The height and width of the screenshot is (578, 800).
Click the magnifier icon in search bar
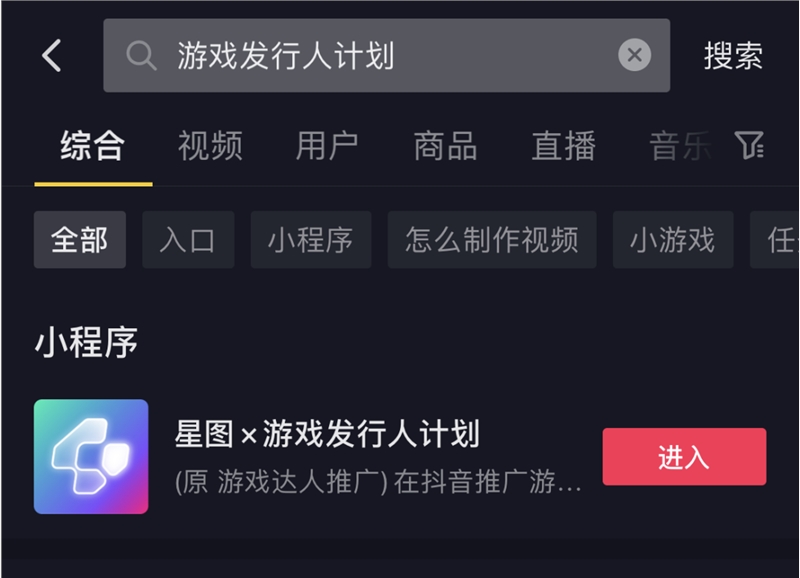tap(140, 55)
